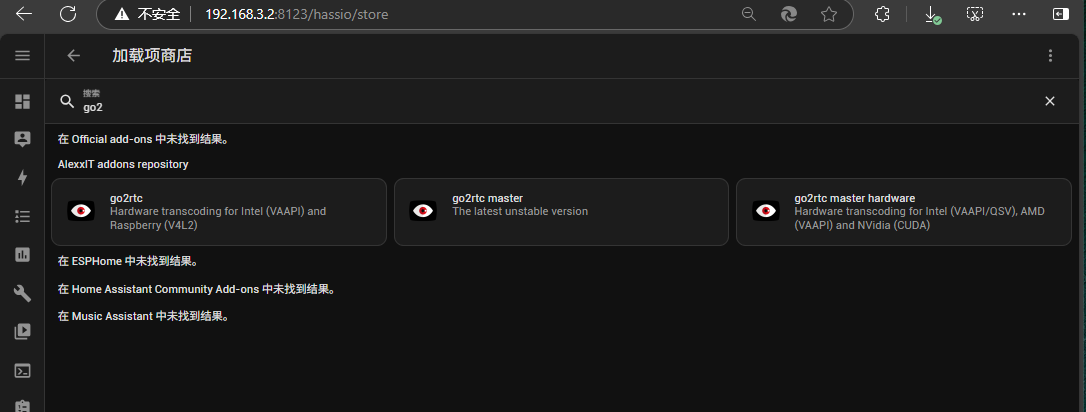Open the go2rtc add-on card
Image resolution: width=1086 pixels, height=412 pixels.
pos(218,211)
